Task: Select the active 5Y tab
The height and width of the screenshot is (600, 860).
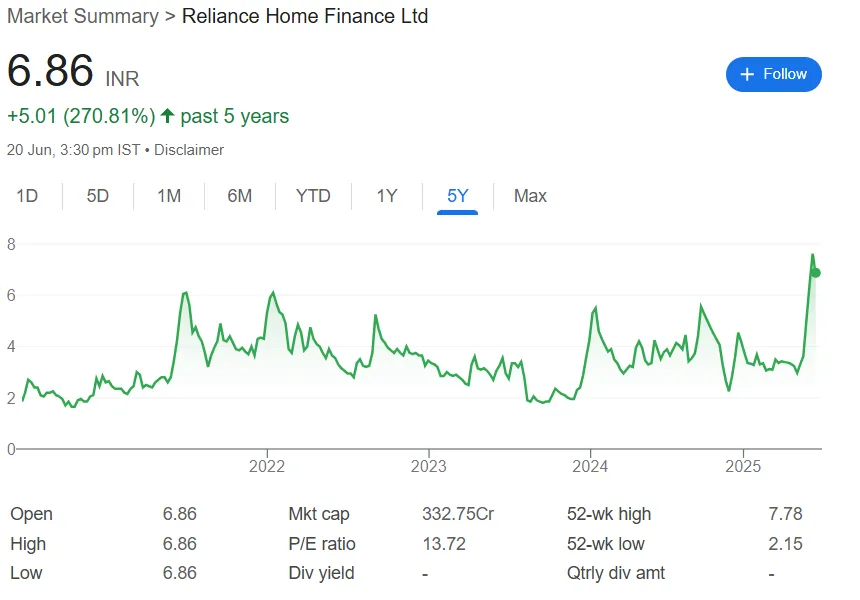Action: click(457, 196)
